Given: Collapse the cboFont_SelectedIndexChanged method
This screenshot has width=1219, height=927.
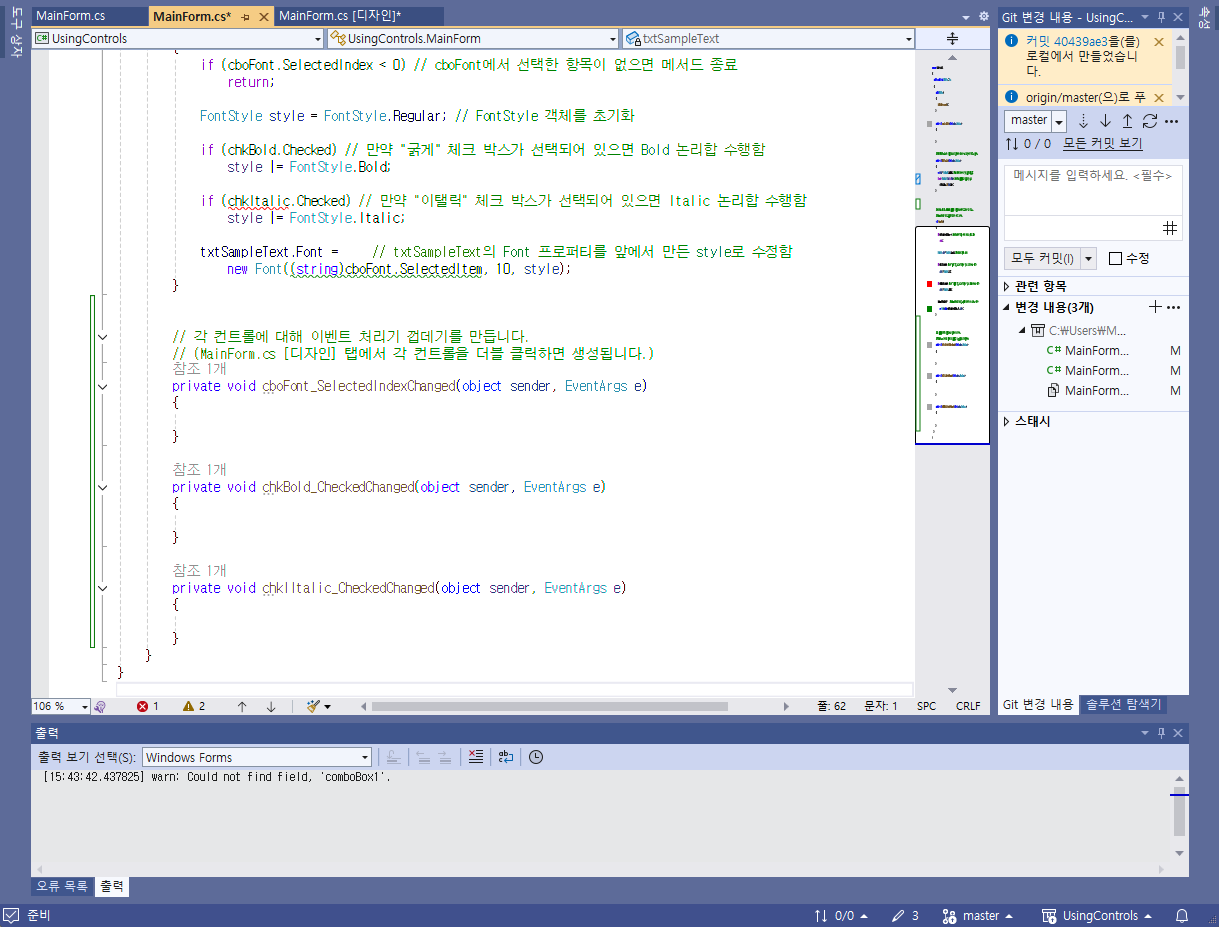Looking at the screenshot, I should pos(102,386).
